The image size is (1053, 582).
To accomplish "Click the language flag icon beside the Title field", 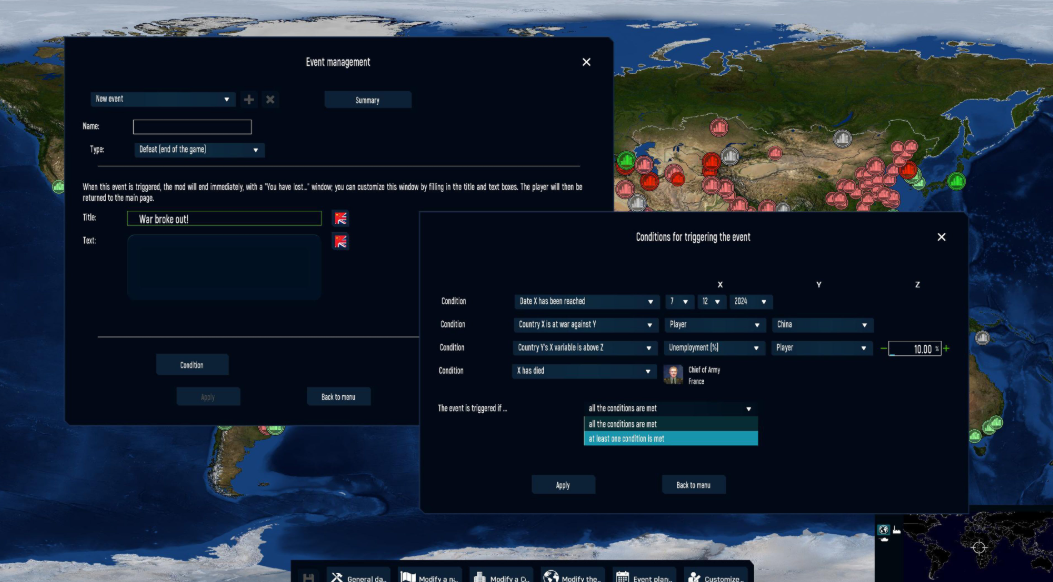I will pos(341,218).
